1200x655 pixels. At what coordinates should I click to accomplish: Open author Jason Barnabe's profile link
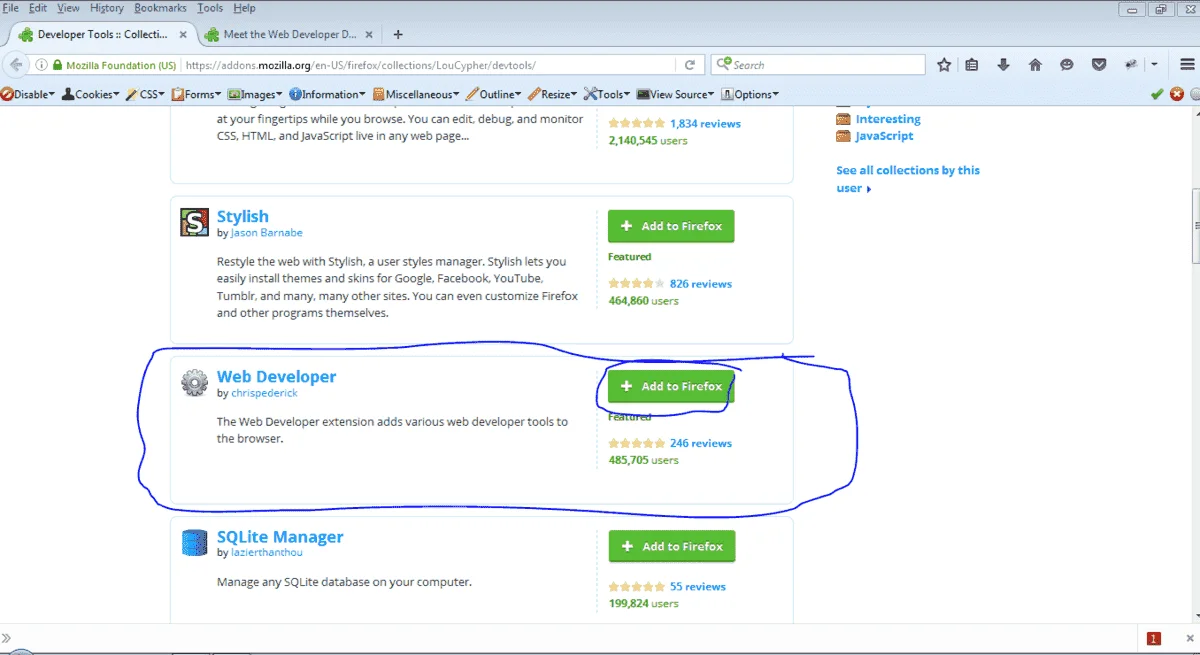(x=264, y=233)
